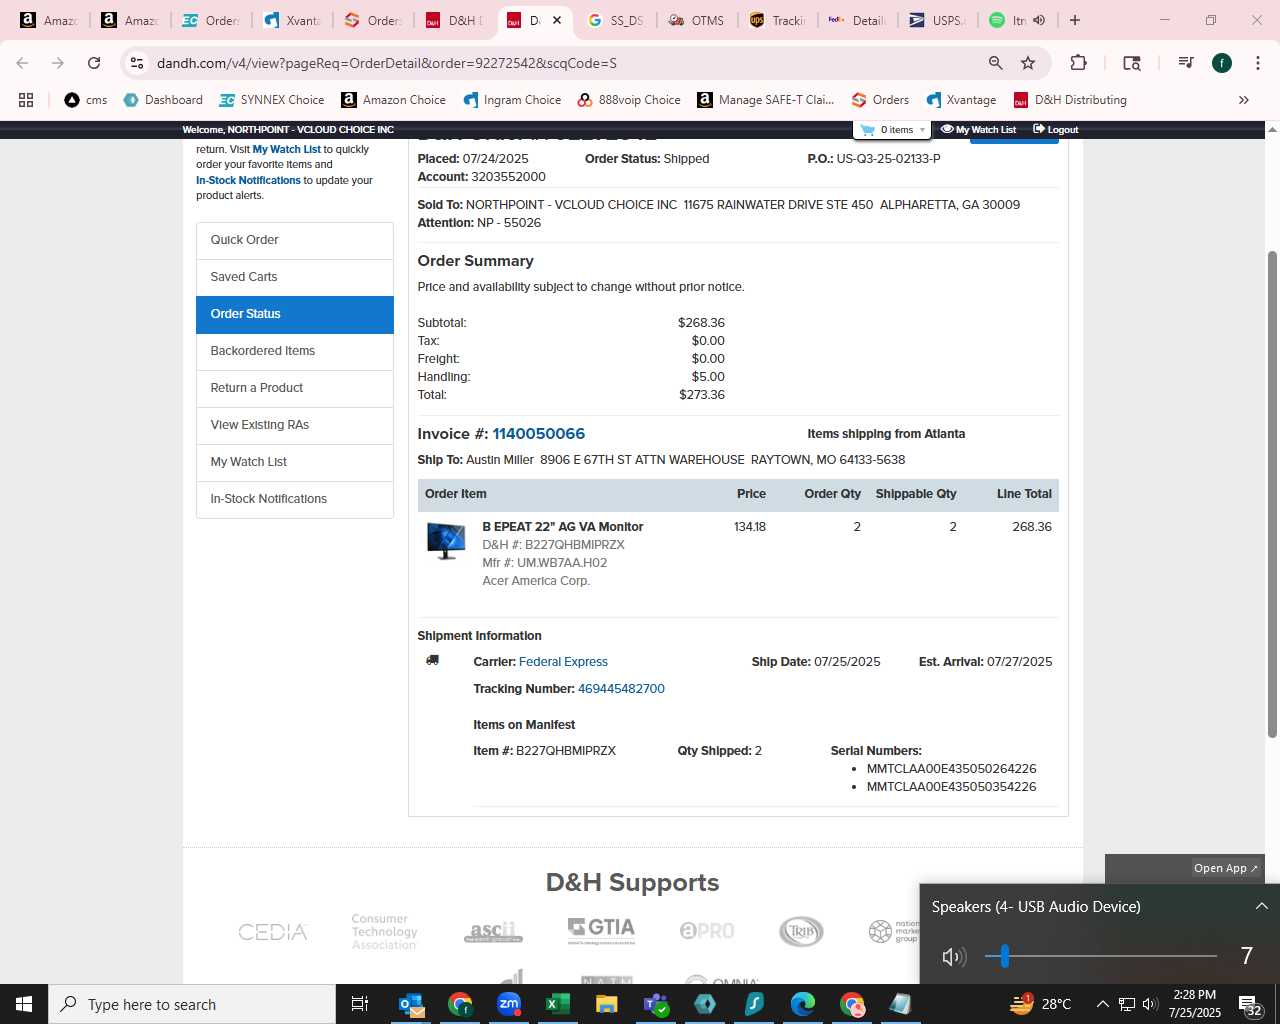Switch to the USPS browser tab
Viewport: 1280px width, 1024px height.
(936, 20)
